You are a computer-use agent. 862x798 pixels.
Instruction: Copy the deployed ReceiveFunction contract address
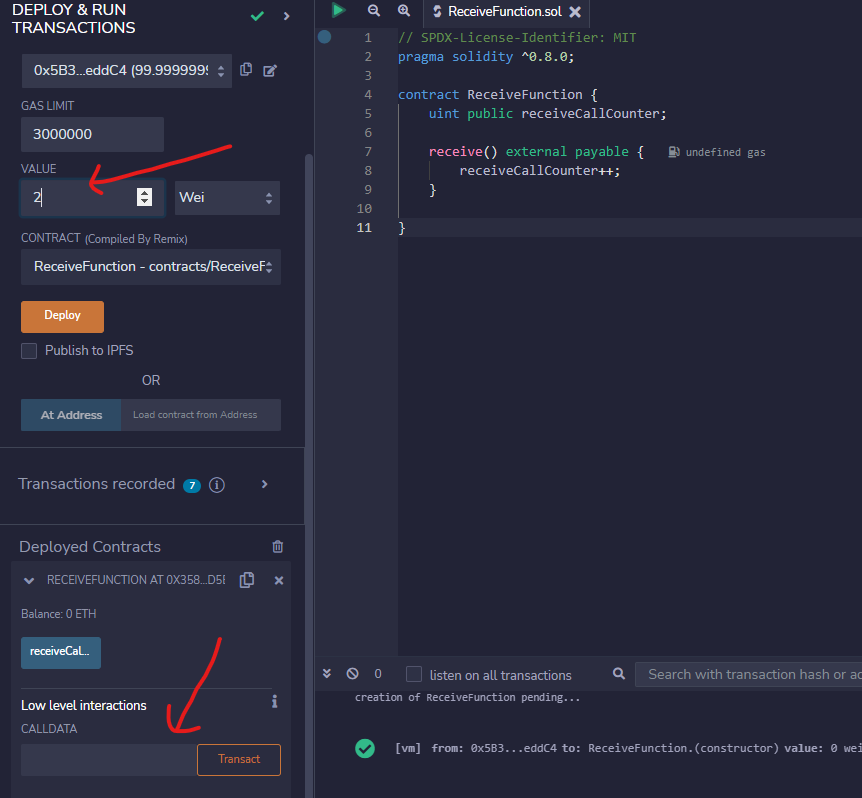click(247, 579)
